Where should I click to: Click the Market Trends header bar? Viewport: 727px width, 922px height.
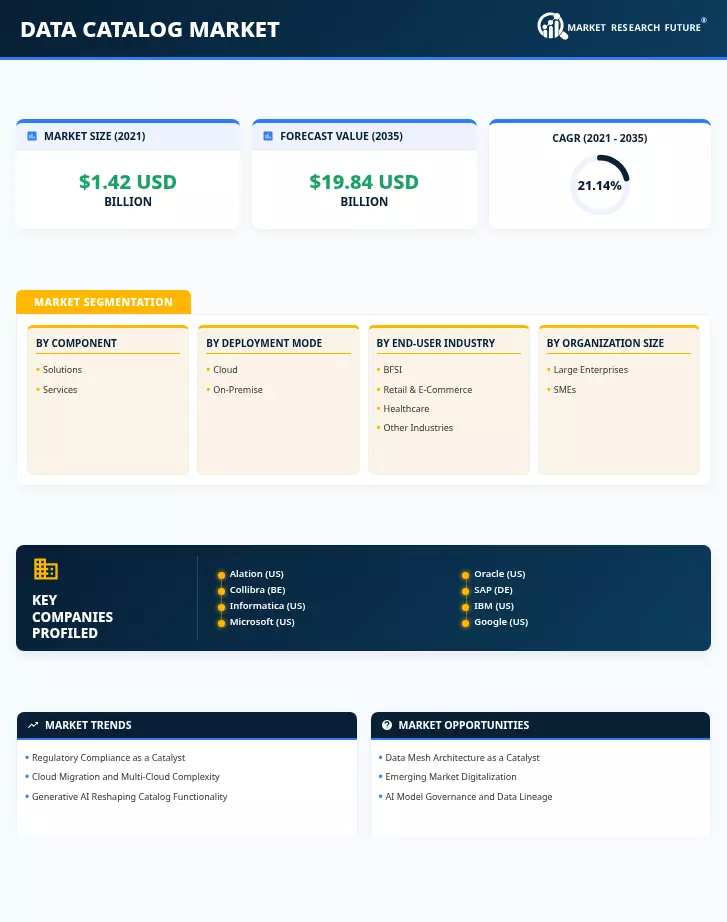pos(187,725)
